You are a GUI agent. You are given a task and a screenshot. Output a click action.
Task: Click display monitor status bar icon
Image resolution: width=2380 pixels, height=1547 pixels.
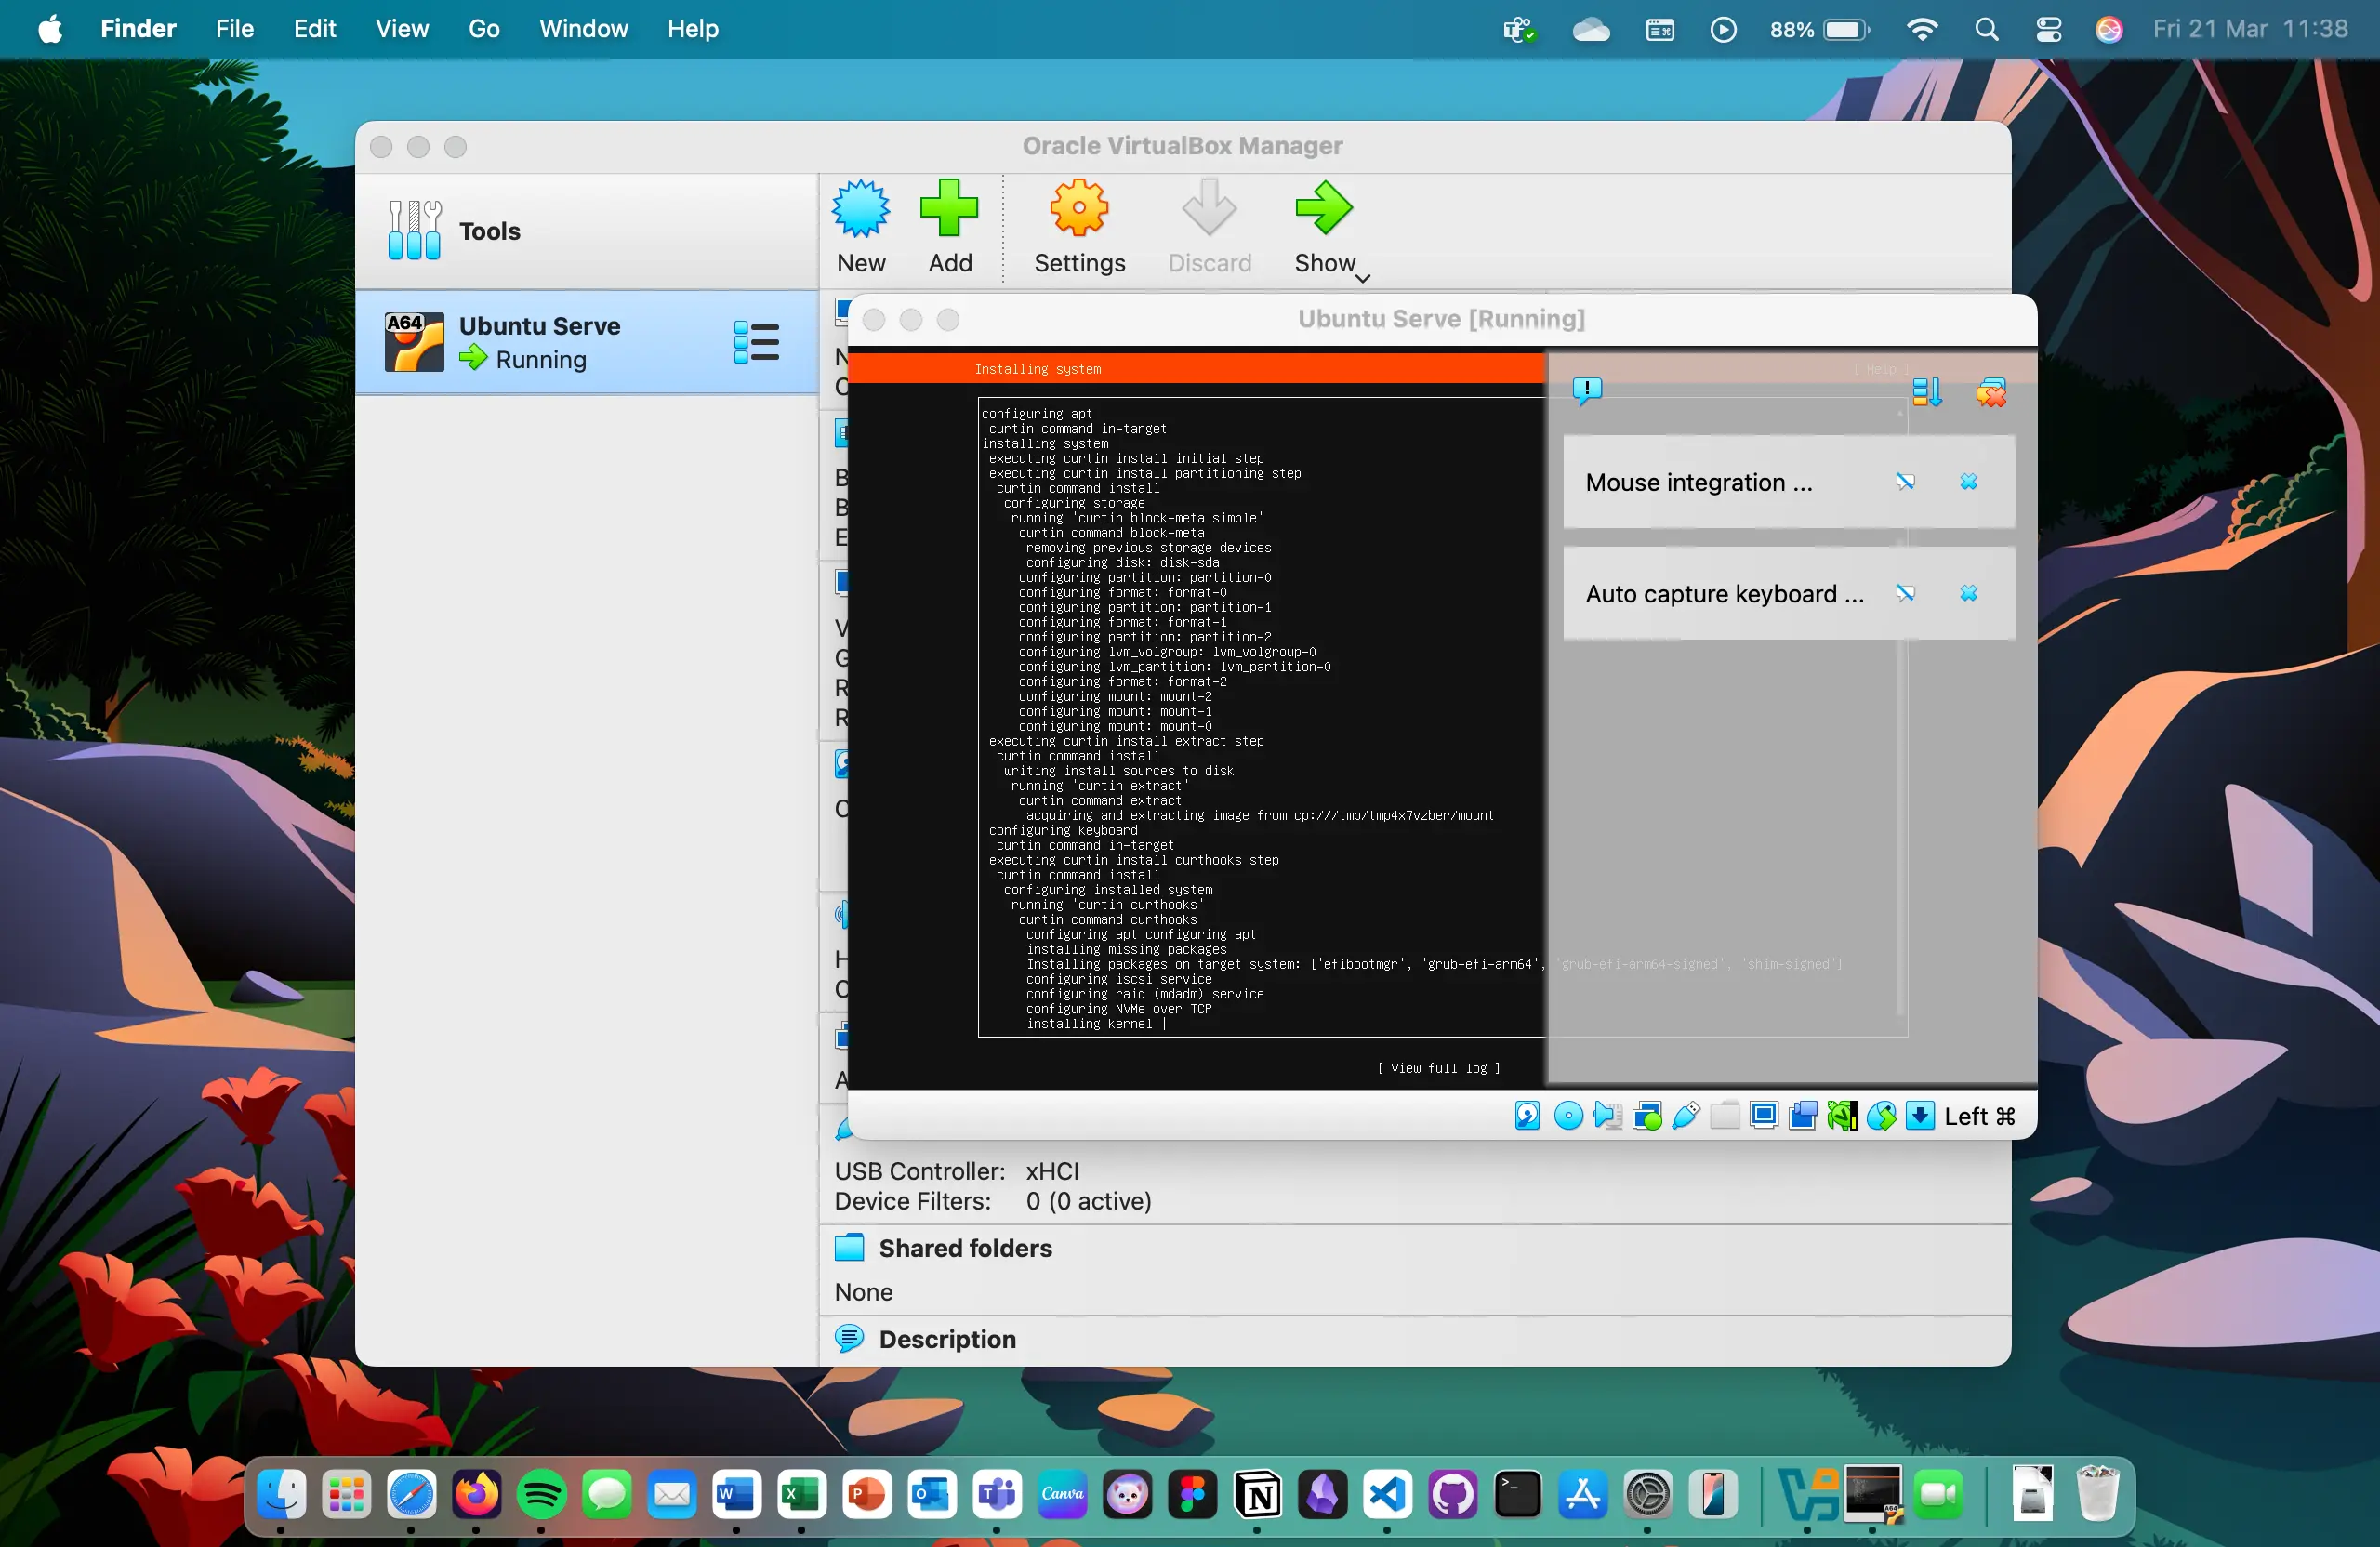(1764, 1116)
